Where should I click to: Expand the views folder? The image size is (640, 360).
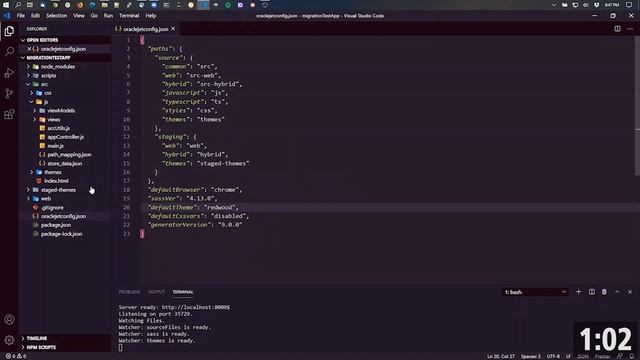pyautogui.click(x=35, y=120)
